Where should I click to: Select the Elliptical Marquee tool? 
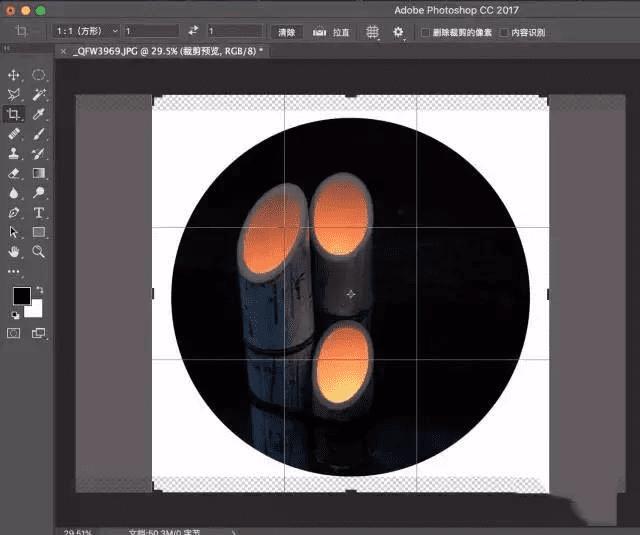point(39,75)
